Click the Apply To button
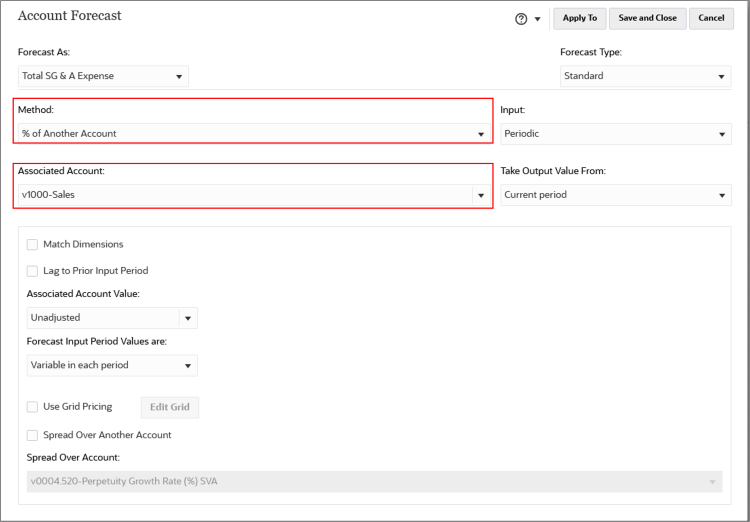The image size is (750, 522). tap(579, 18)
